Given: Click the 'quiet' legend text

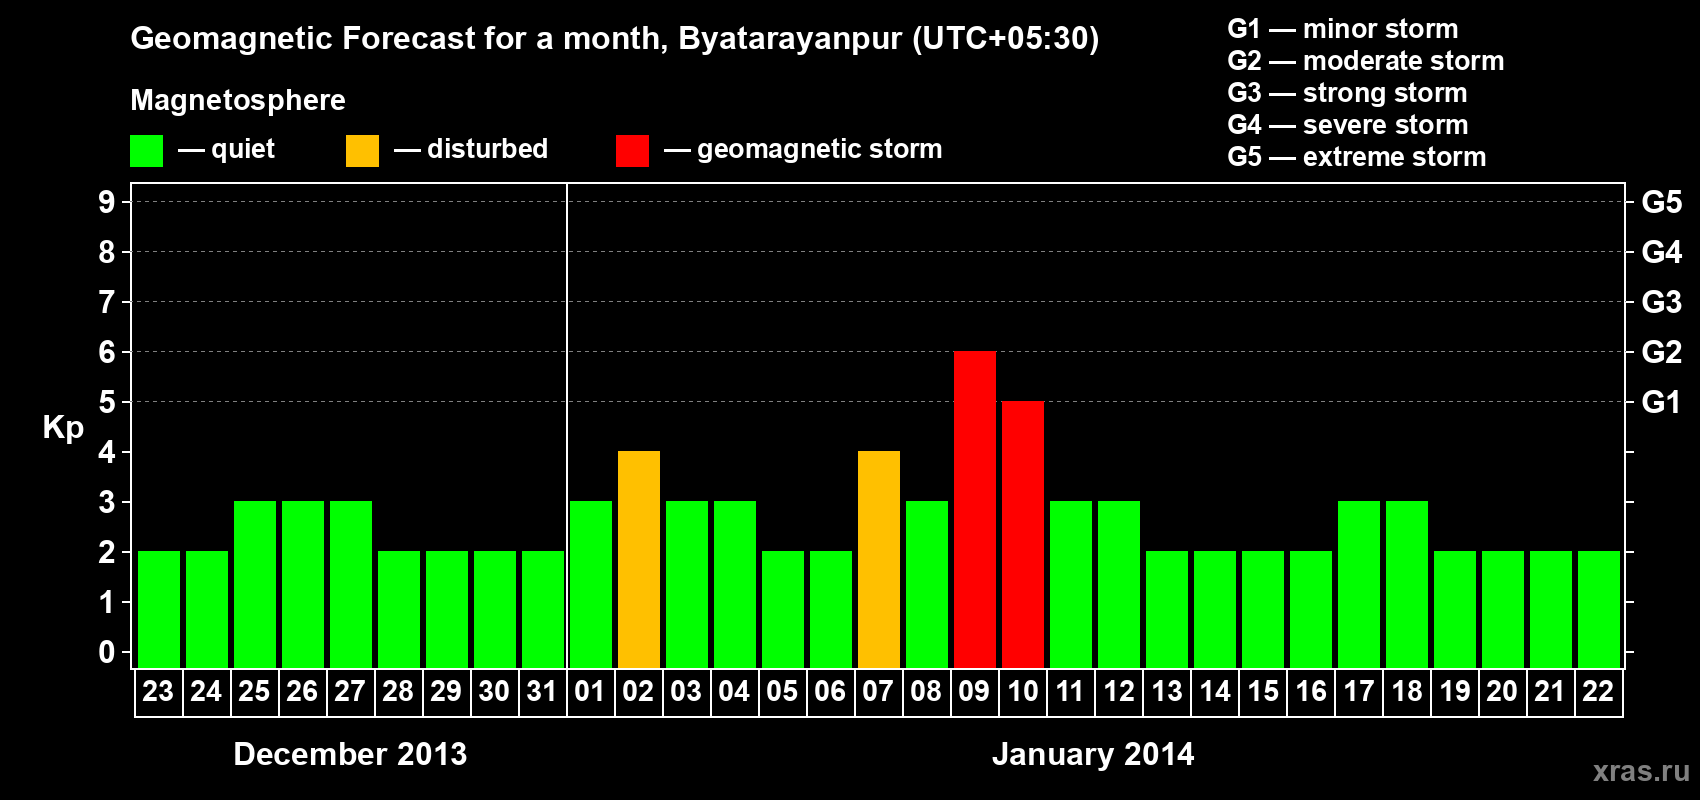Looking at the screenshot, I should point(243,149).
